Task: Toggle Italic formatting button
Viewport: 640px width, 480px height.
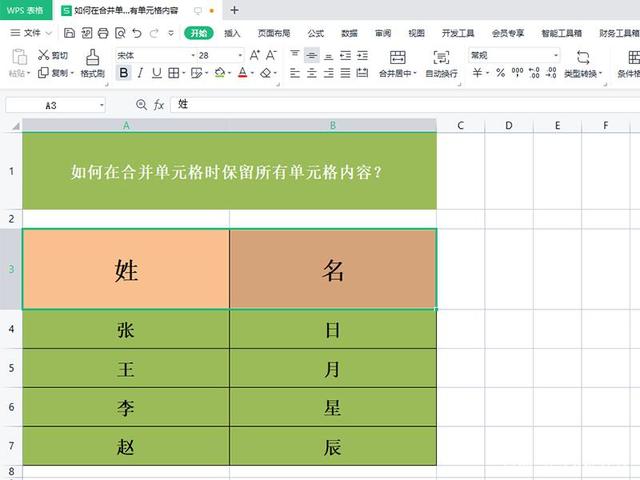Action: pyautogui.click(x=140, y=73)
